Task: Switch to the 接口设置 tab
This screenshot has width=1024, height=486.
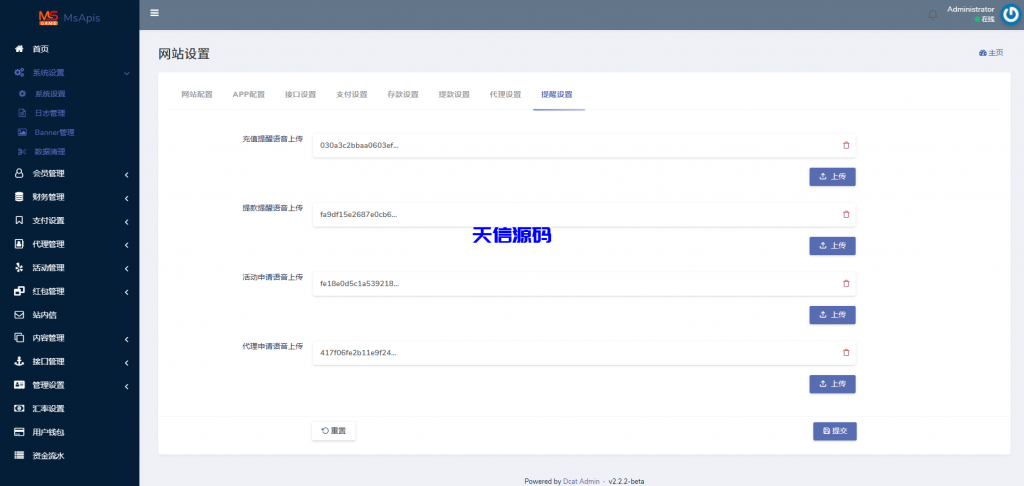Action: click(300, 95)
